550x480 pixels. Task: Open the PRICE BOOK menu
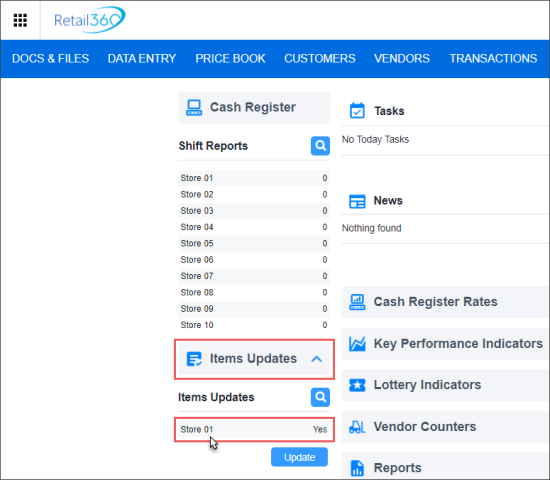tap(230, 59)
